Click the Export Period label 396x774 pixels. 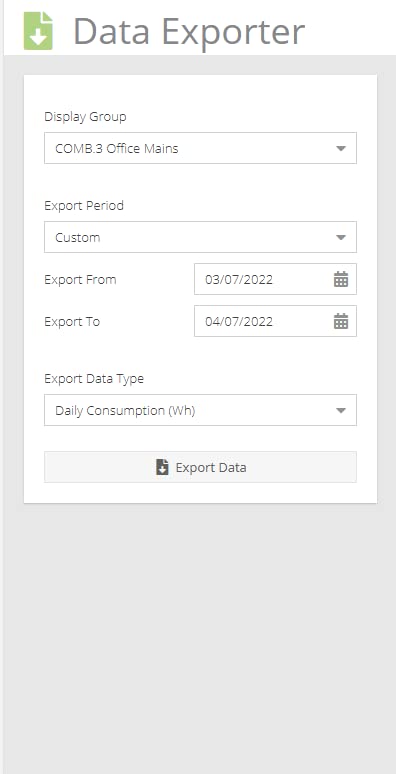pyautogui.click(x=84, y=205)
